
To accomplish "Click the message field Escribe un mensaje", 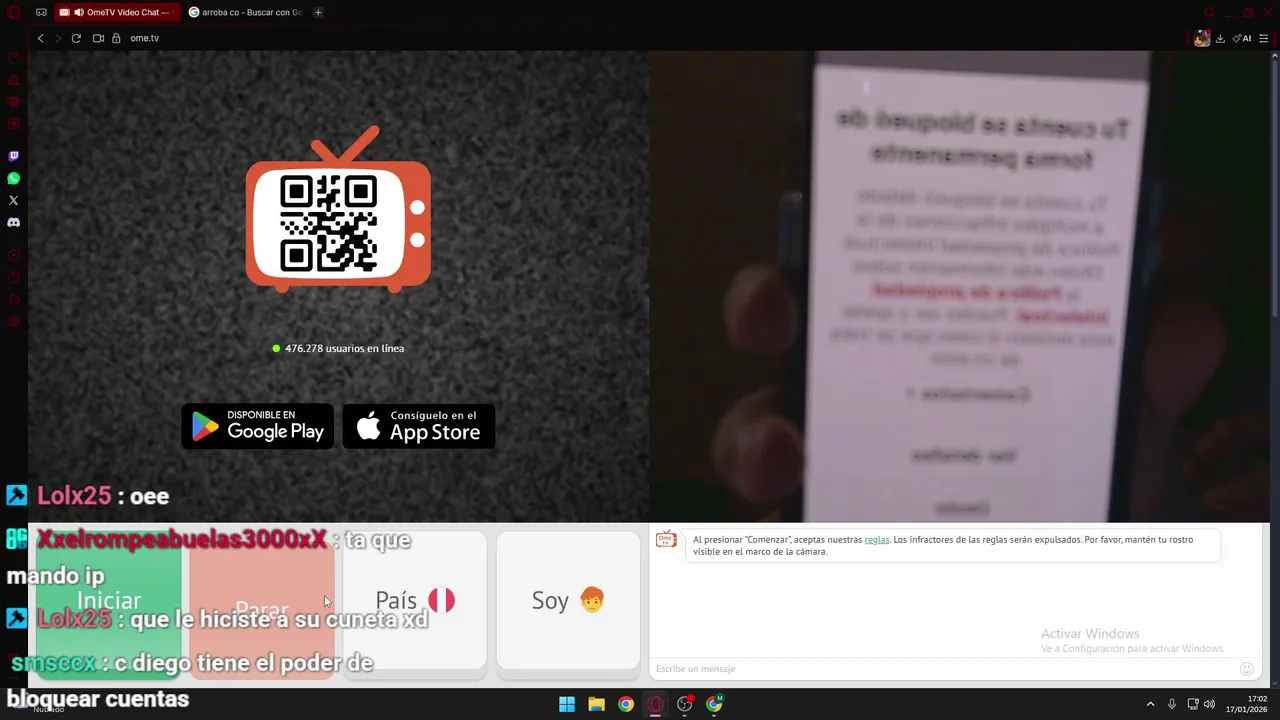I will pos(942,669).
